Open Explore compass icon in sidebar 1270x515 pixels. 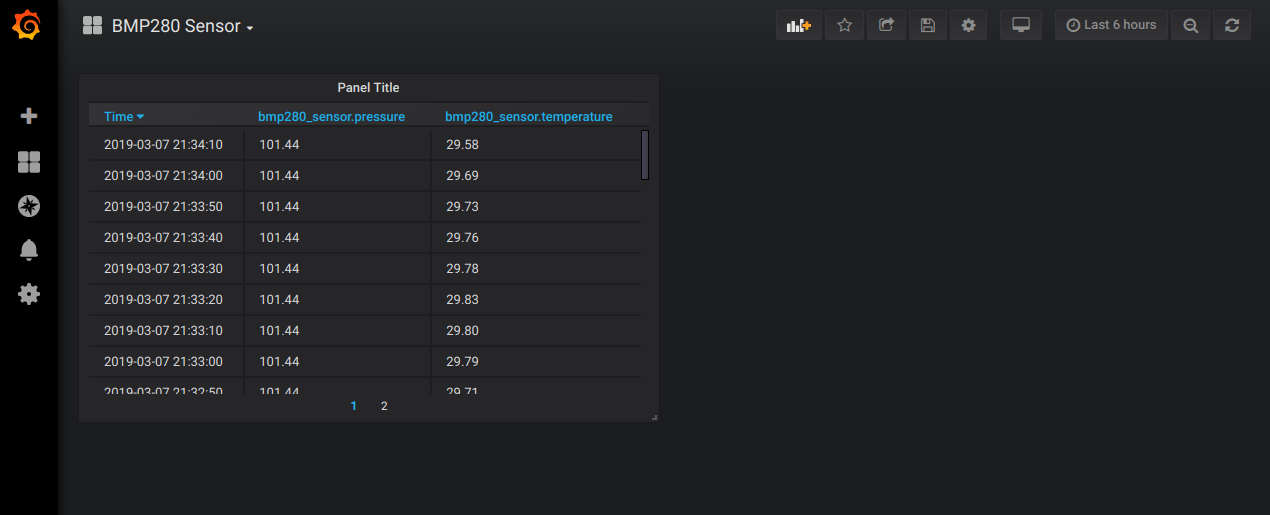pyautogui.click(x=29, y=206)
